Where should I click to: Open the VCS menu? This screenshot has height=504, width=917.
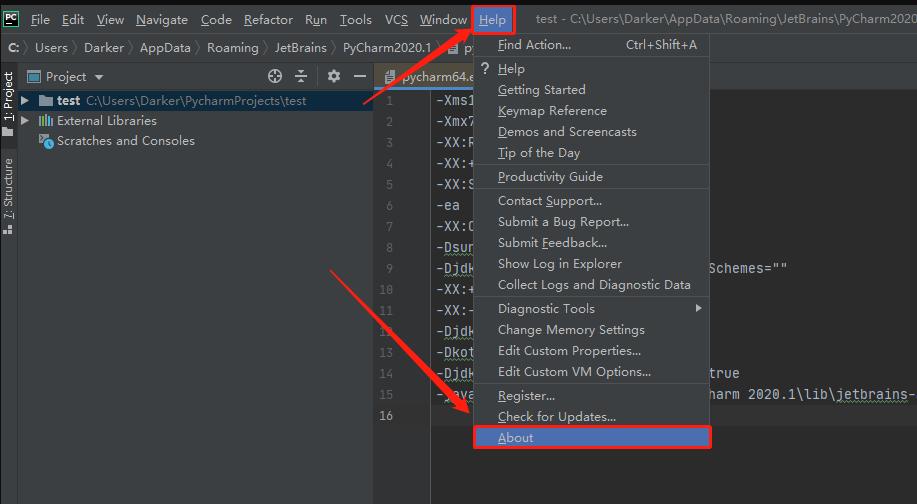(x=396, y=20)
